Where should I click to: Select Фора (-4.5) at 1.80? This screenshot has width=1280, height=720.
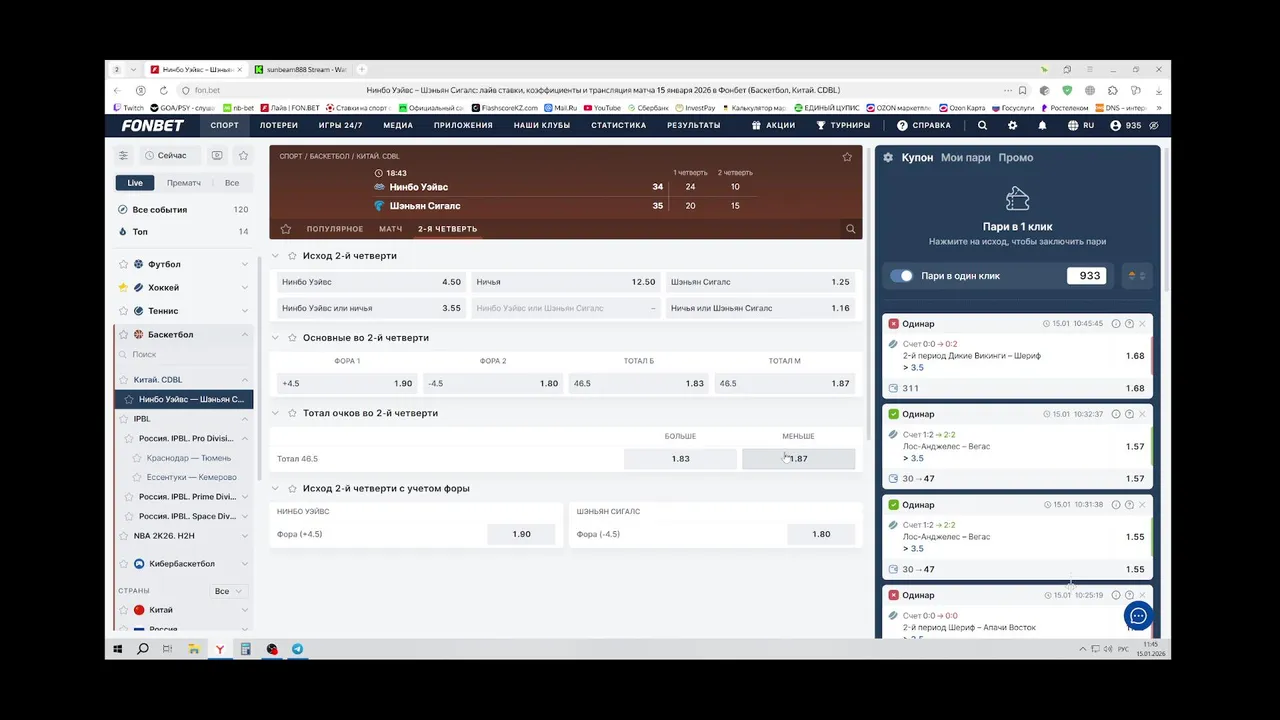(x=821, y=534)
